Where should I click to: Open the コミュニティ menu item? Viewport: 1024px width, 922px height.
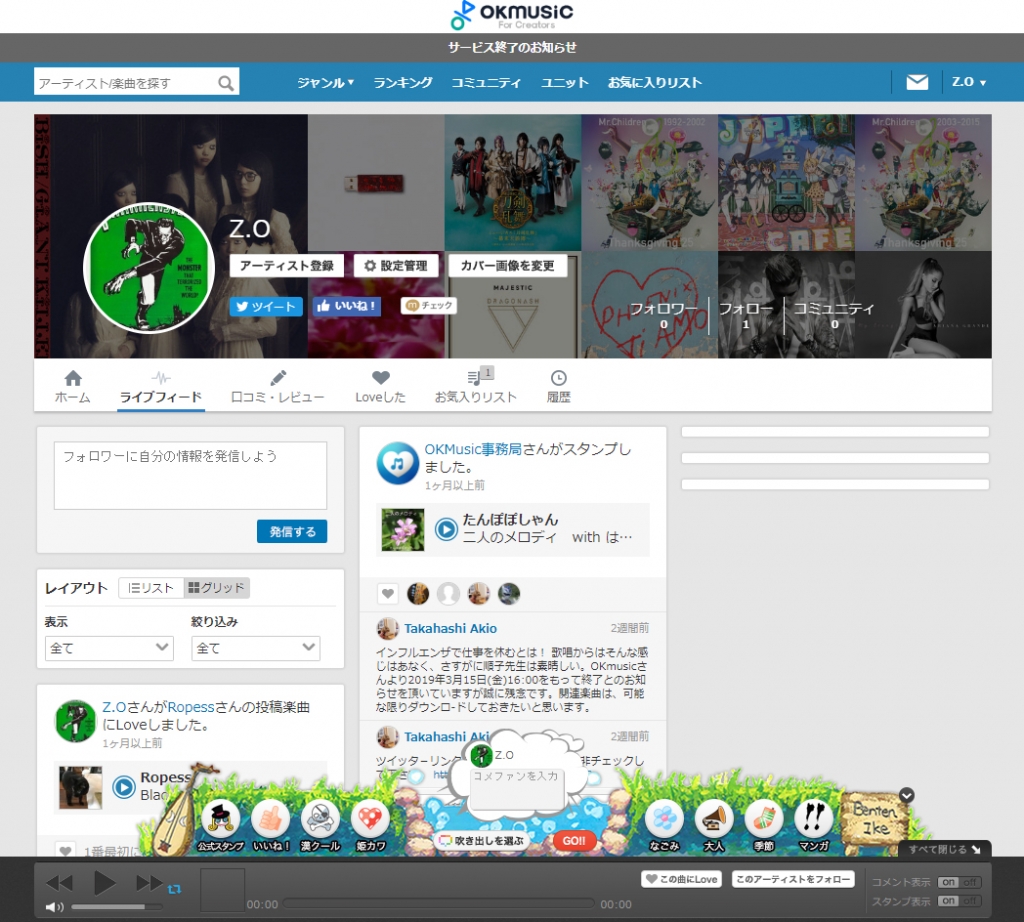487,82
